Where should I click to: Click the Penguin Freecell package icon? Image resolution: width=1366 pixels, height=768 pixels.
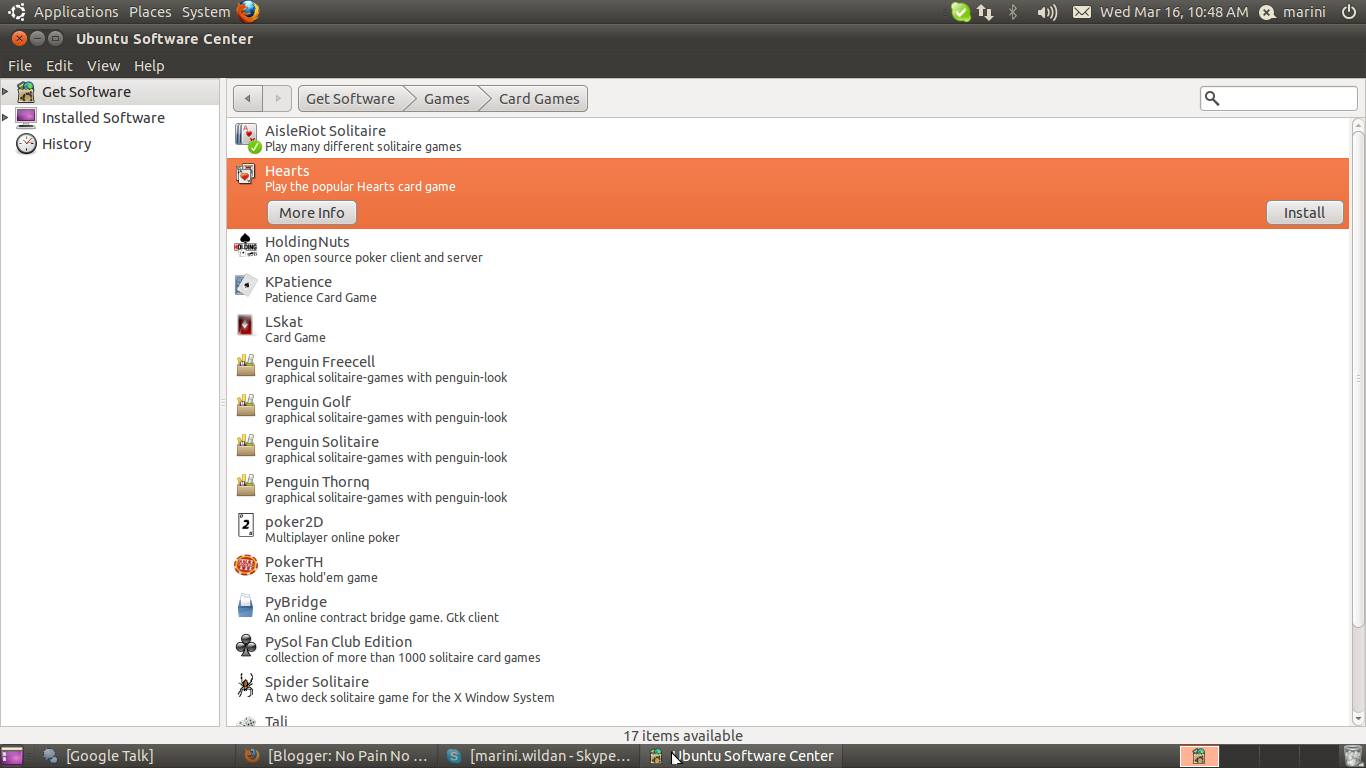point(245,365)
